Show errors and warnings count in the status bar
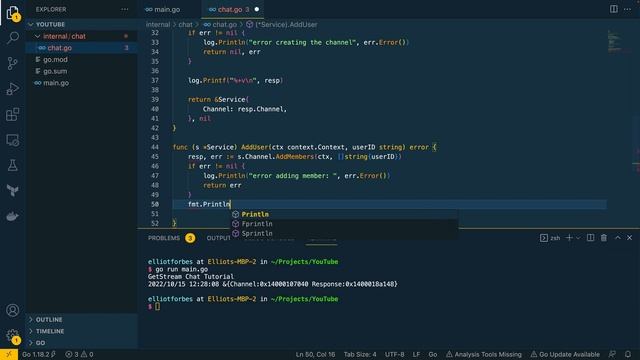The image size is (640, 360). (x=80, y=354)
